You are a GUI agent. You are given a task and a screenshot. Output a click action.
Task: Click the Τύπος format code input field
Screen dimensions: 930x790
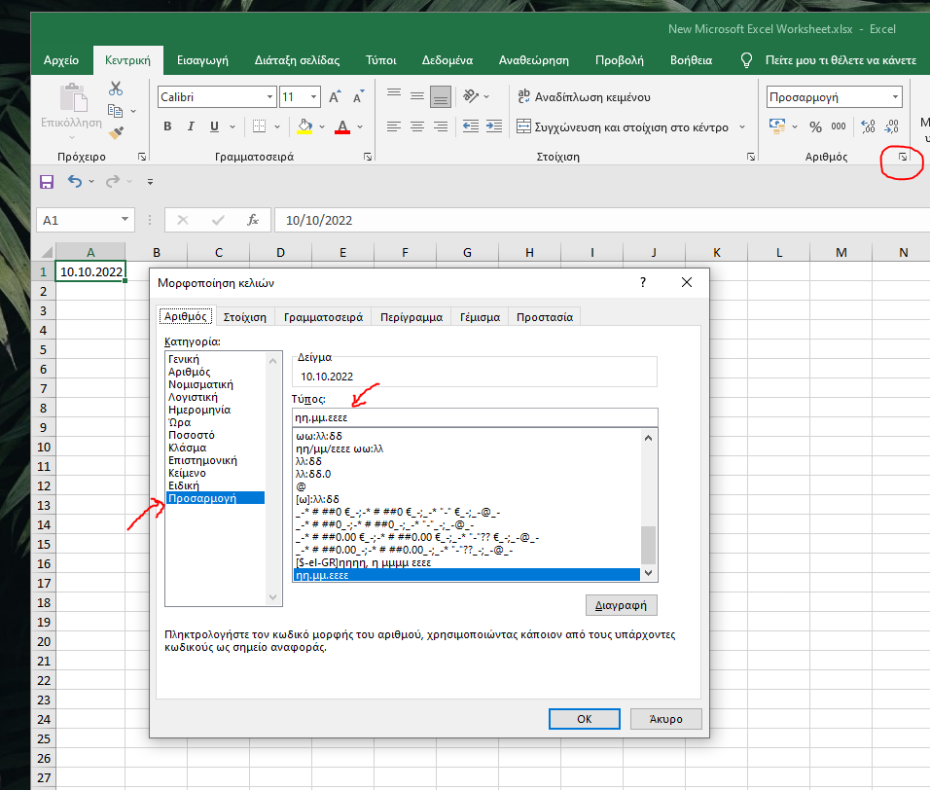click(x=474, y=418)
